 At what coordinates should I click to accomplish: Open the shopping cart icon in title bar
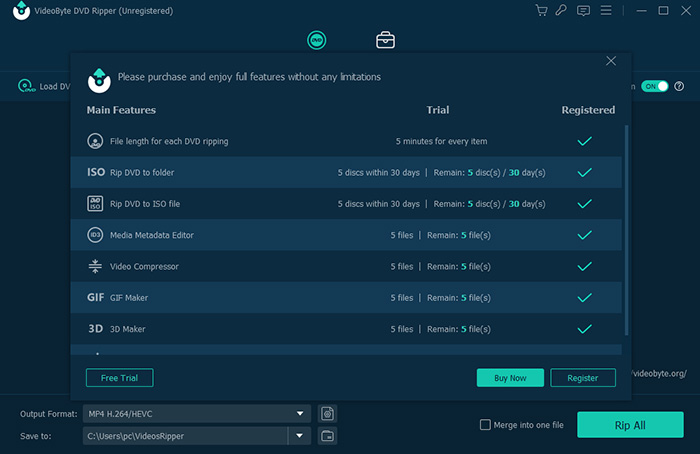click(541, 10)
